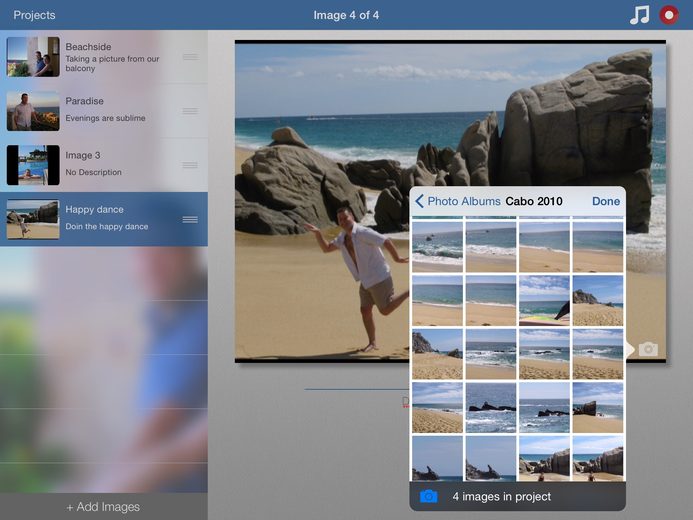
Task: Pick third-row second photo of choppy waves
Action: pos(491,354)
